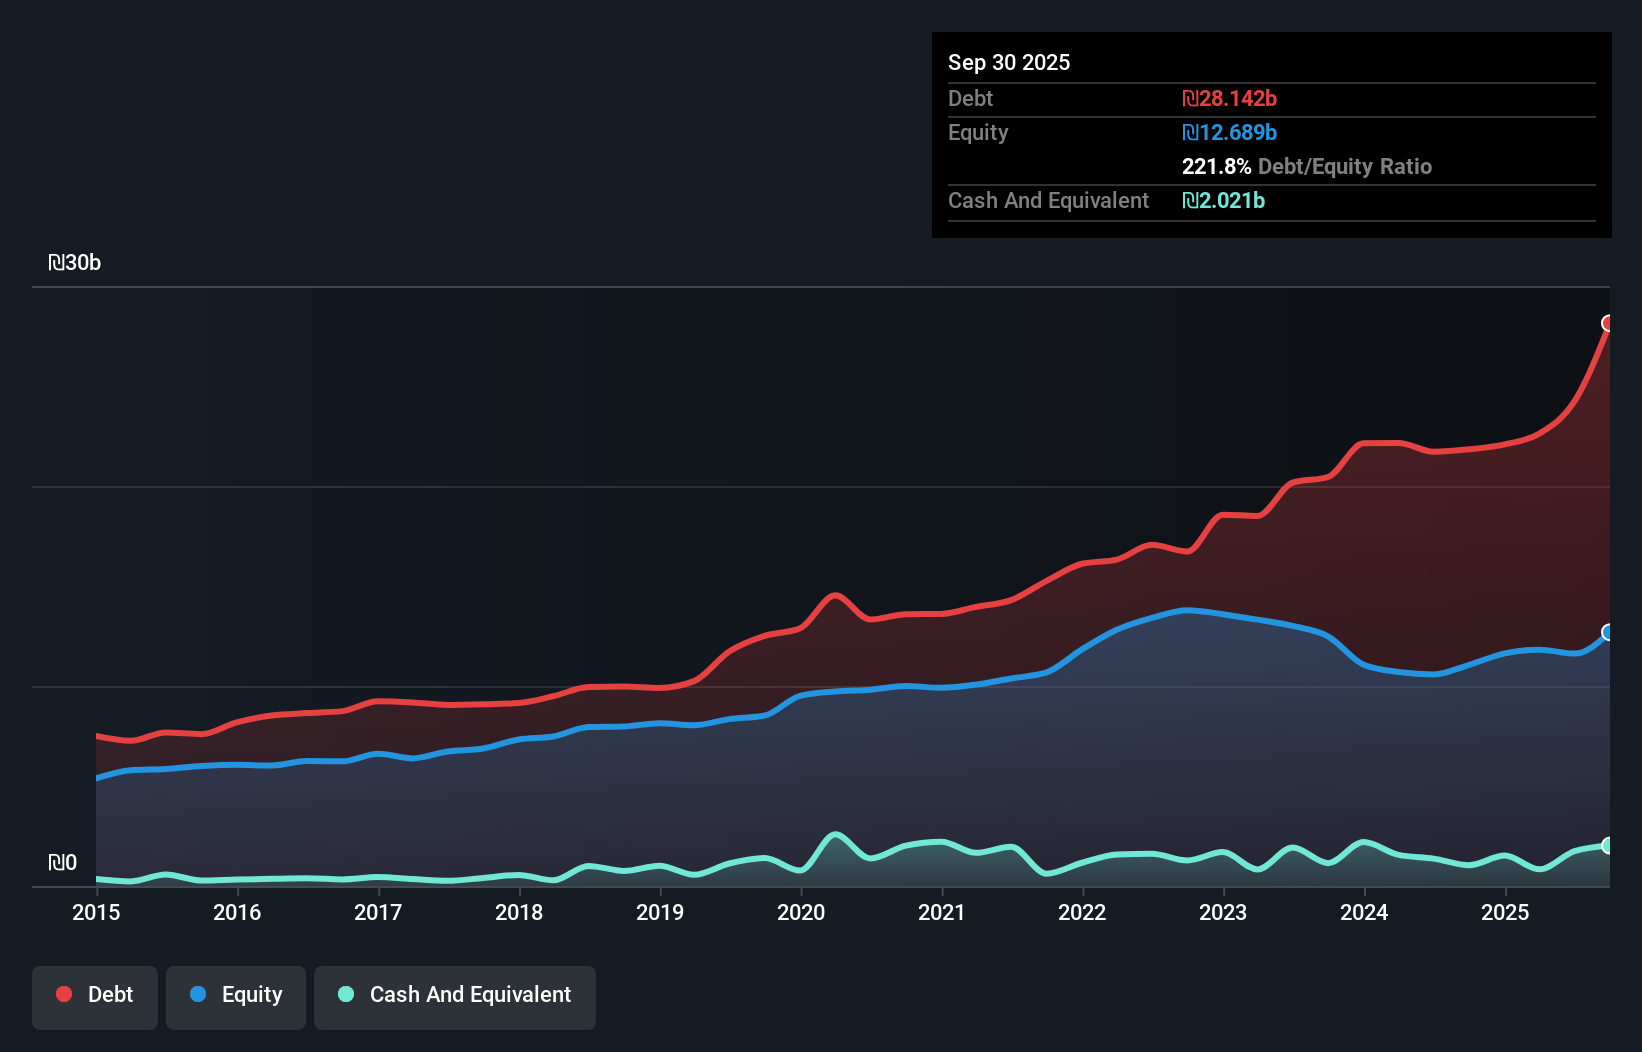Image resolution: width=1642 pixels, height=1052 pixels.
Task: Select the 2020 year label on the axis
Action: (802, 913)
